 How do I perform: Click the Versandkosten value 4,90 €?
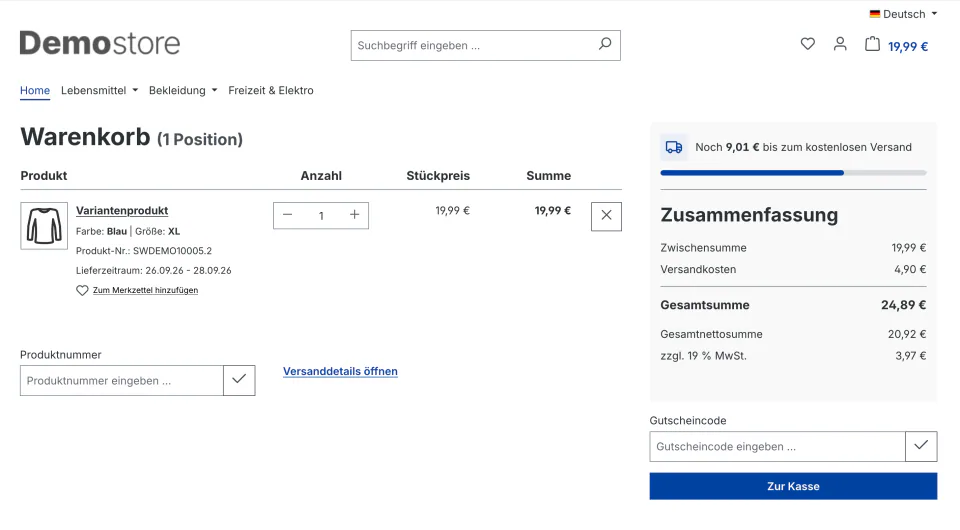[x=910, y=269]
